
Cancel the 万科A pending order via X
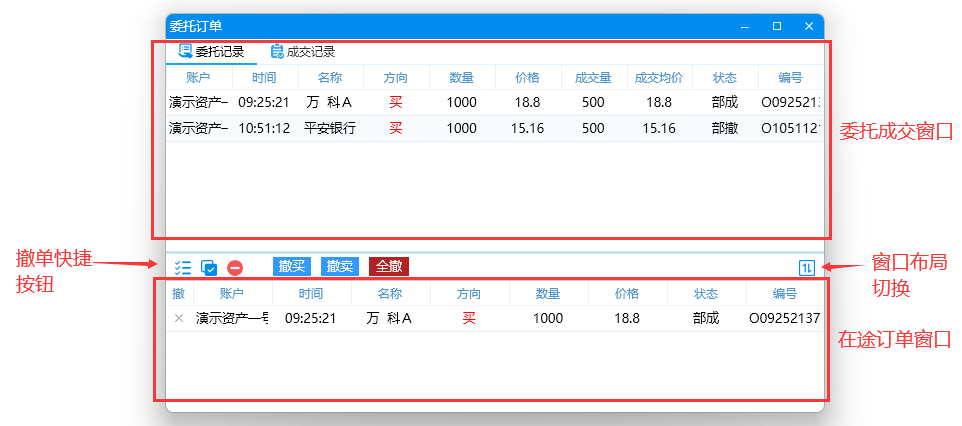click(179, 319)
